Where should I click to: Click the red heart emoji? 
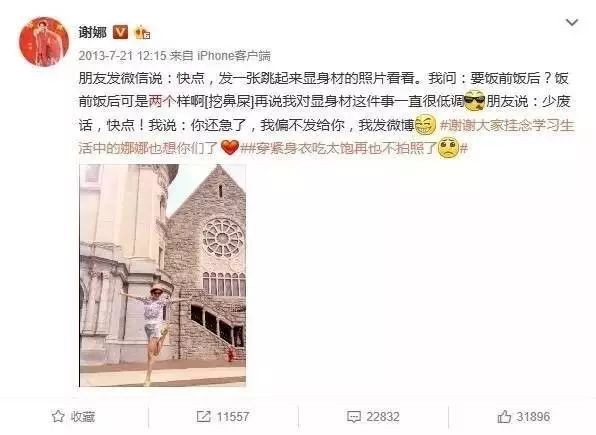[x=230, y=148]
